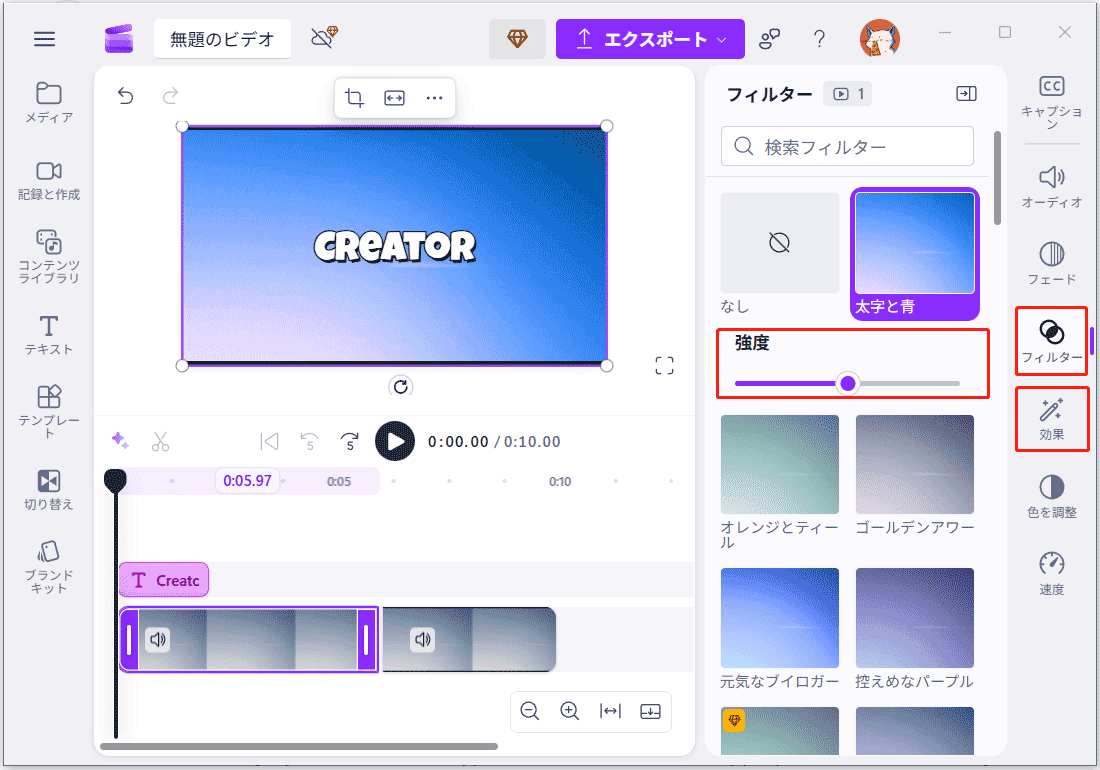Toggle fullscreen preview mode
The image size is (1100, 770).
(664, 365)
